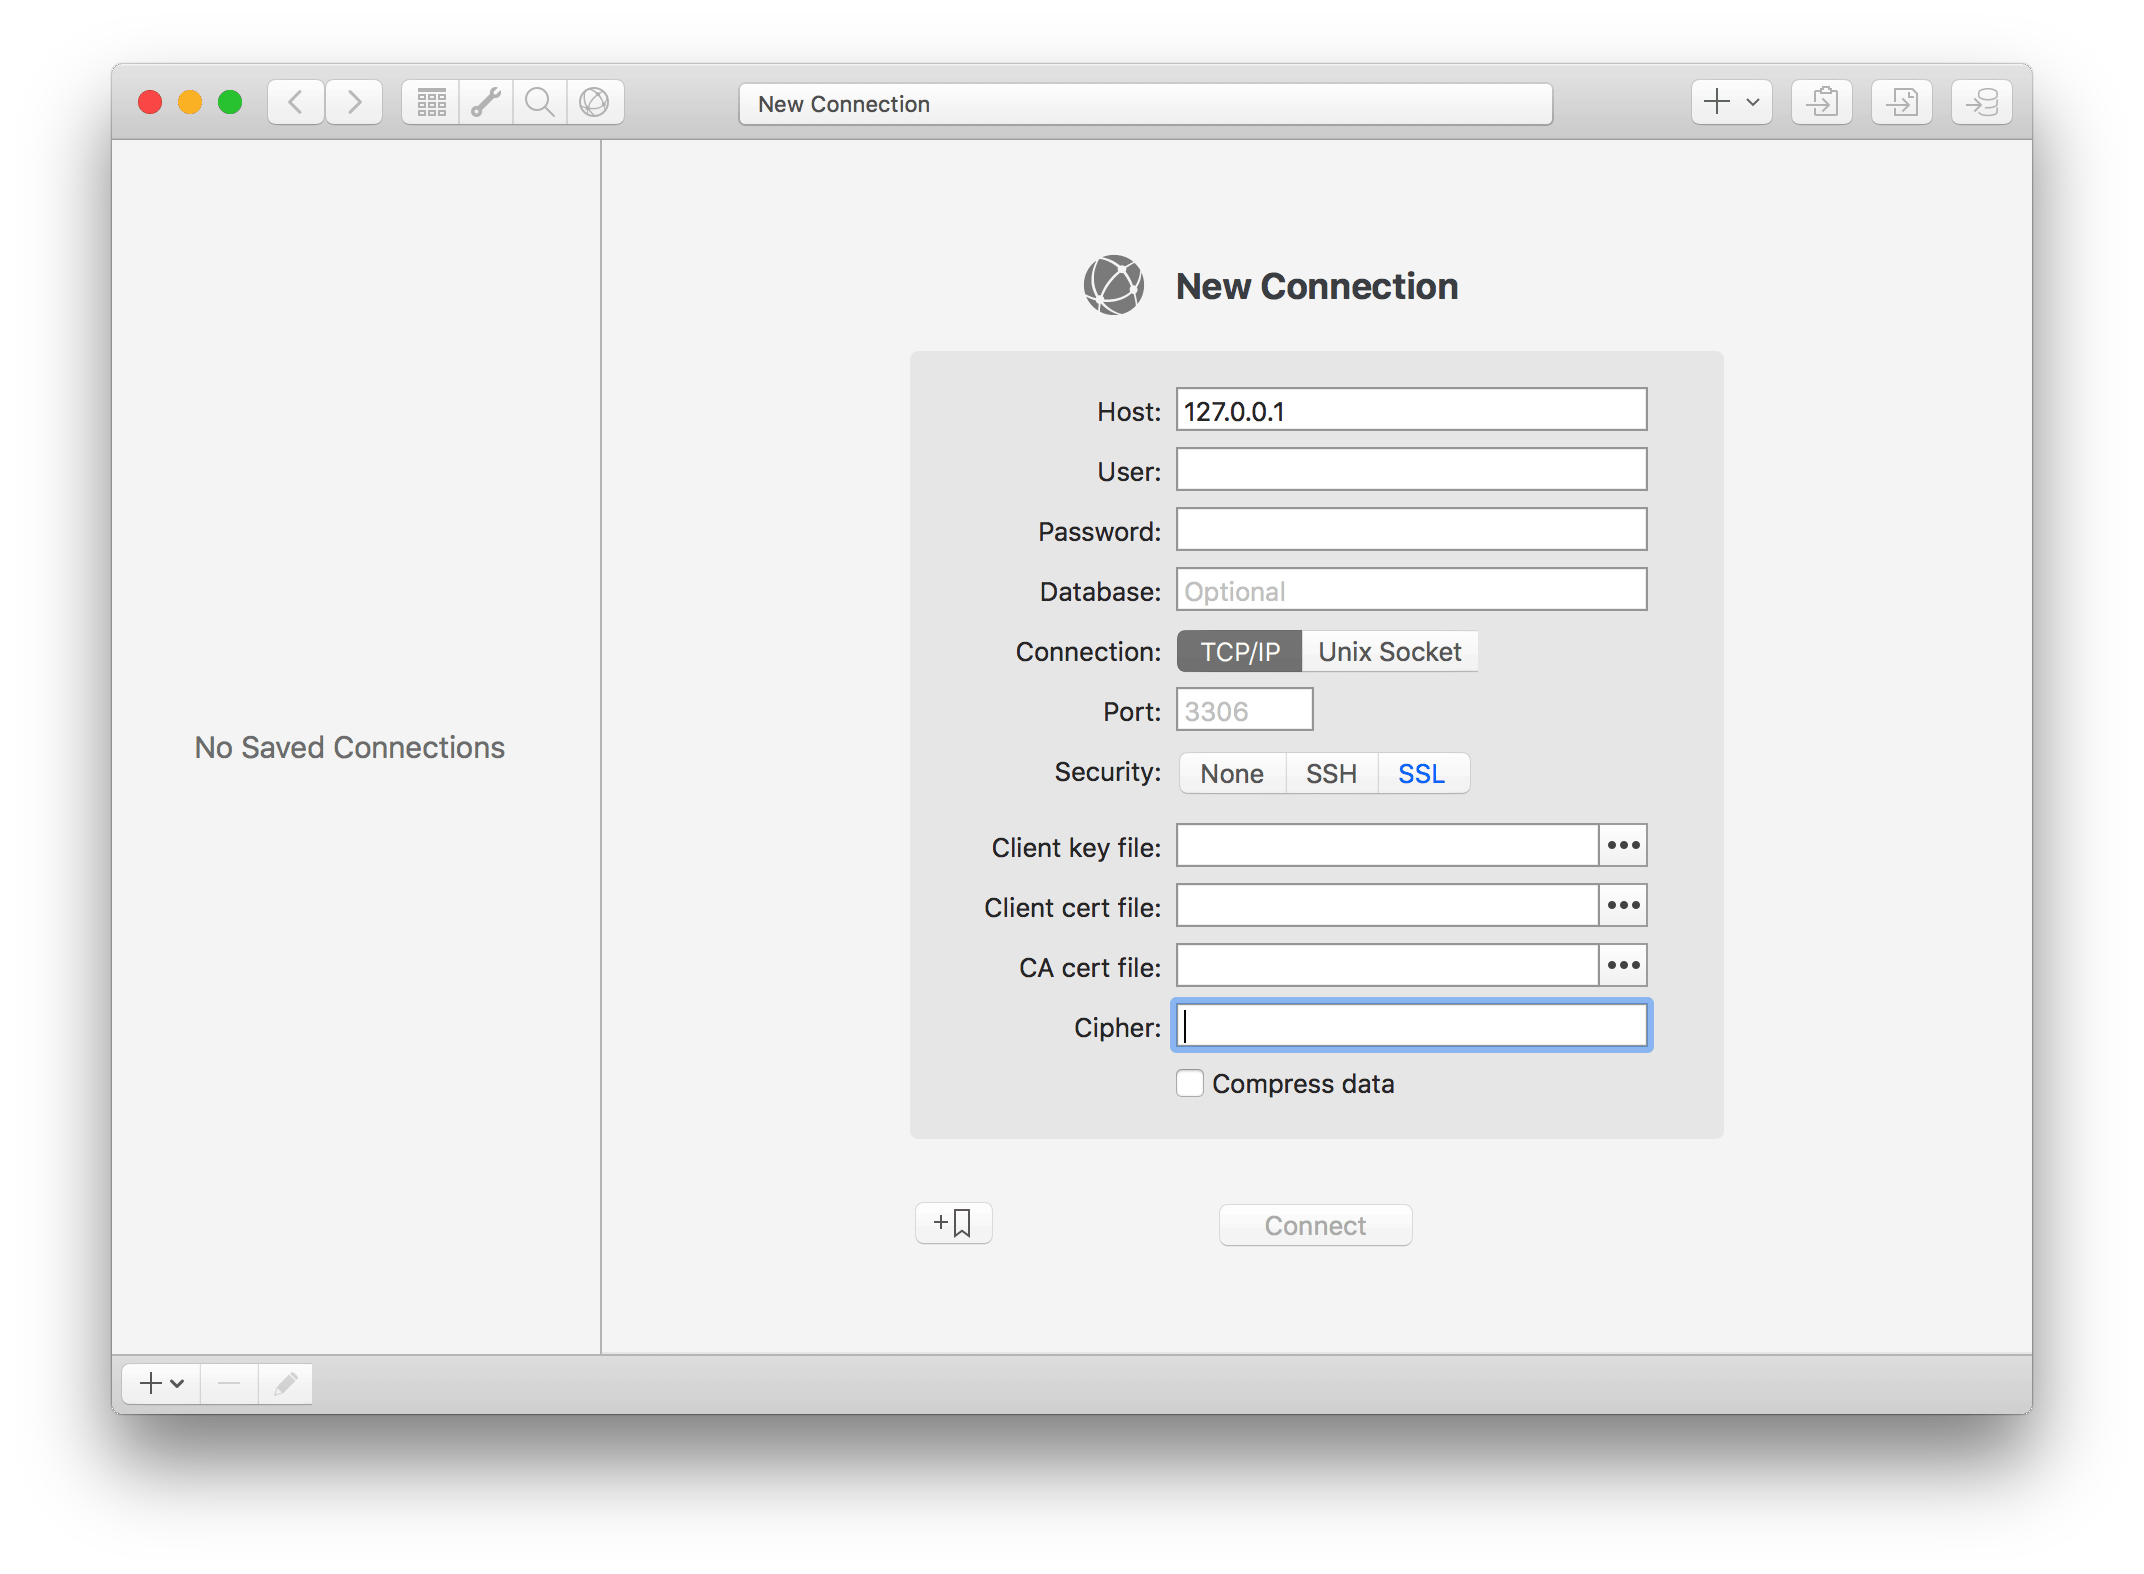The width and height of the screenshot is (2144, 1574).
Task: Select TCP/IP connection type toggle
Action: pos(1237,651)
